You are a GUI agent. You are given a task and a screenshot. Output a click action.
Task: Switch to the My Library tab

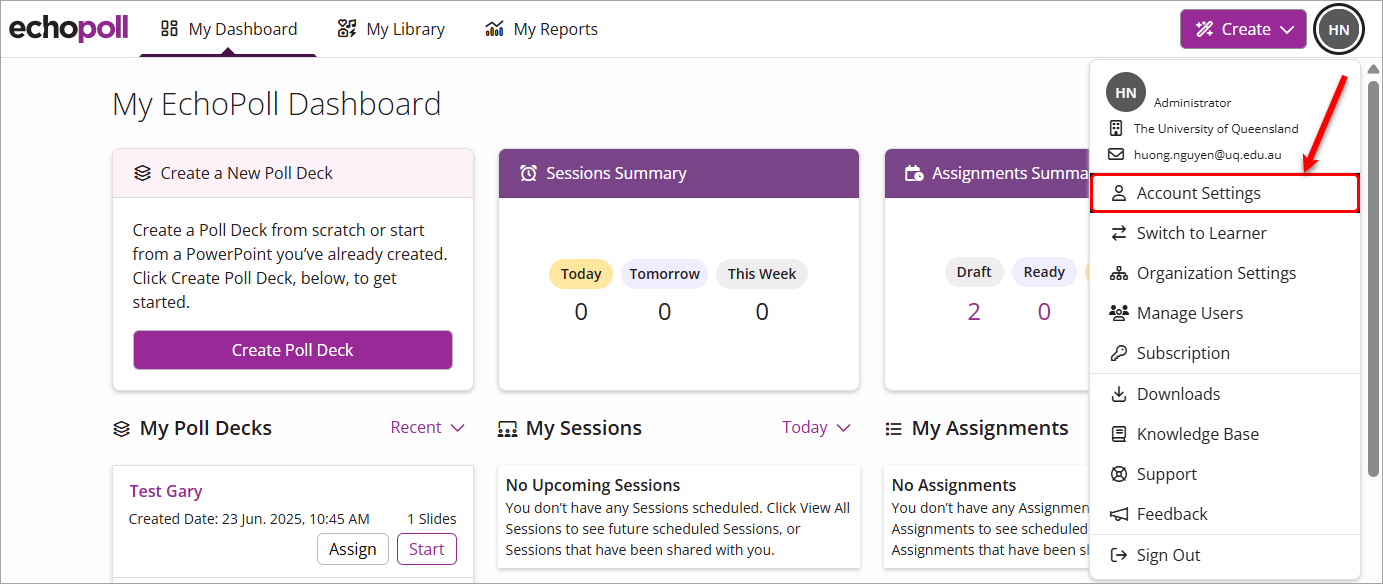[x=391, y=29]
